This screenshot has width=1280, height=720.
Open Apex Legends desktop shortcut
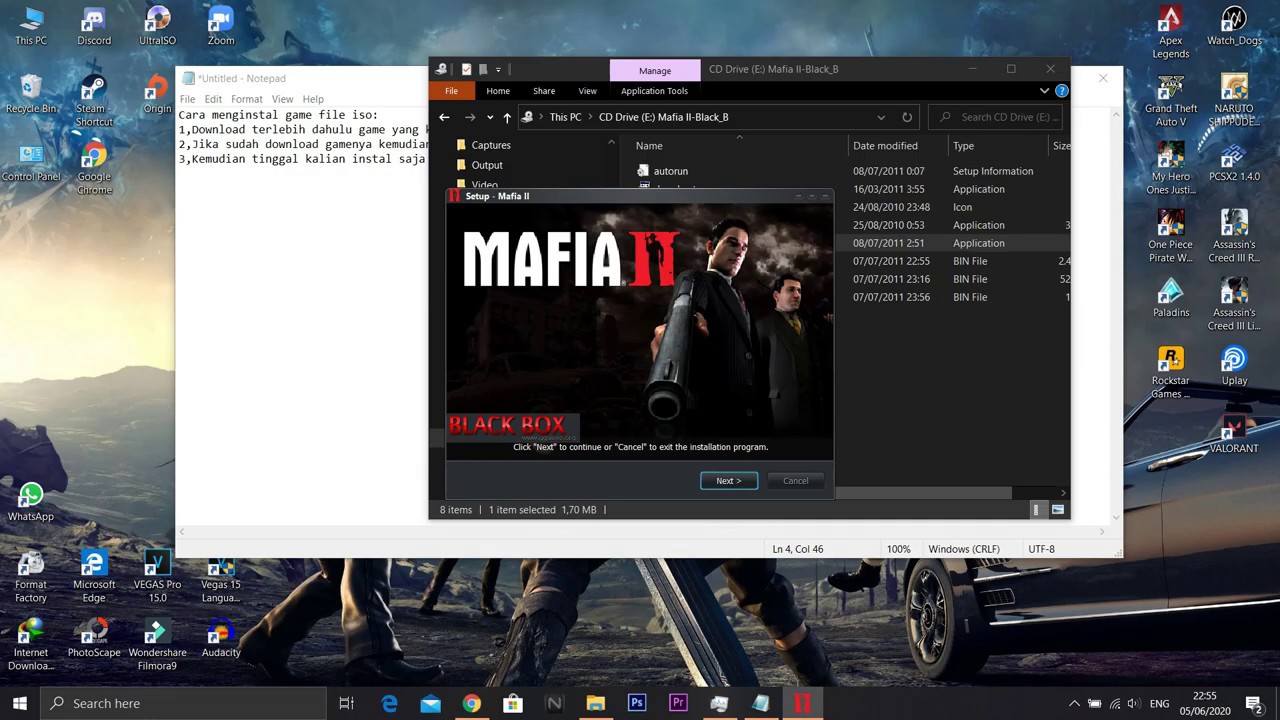tap(1170, 33)
